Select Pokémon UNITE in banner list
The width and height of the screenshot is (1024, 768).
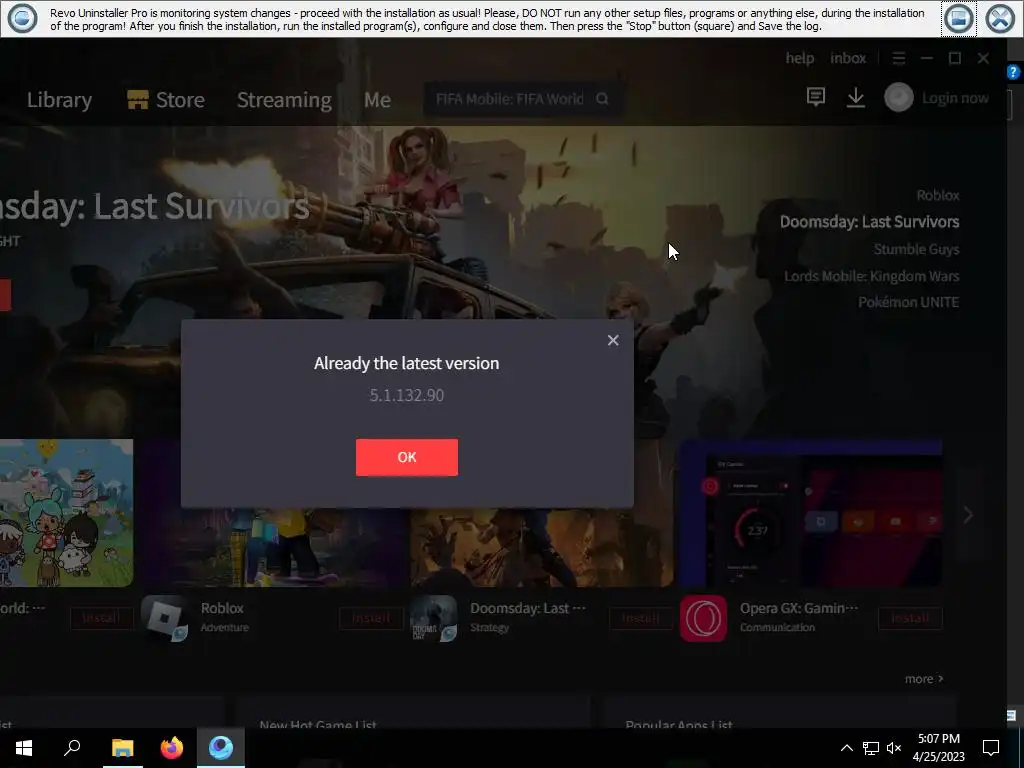point(908,302)
